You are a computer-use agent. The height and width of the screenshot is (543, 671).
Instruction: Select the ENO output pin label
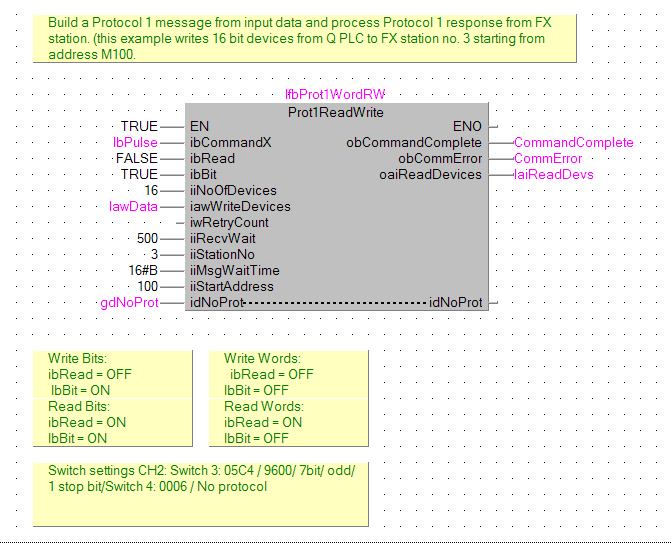pyautogui.click(x=467, y=126)
